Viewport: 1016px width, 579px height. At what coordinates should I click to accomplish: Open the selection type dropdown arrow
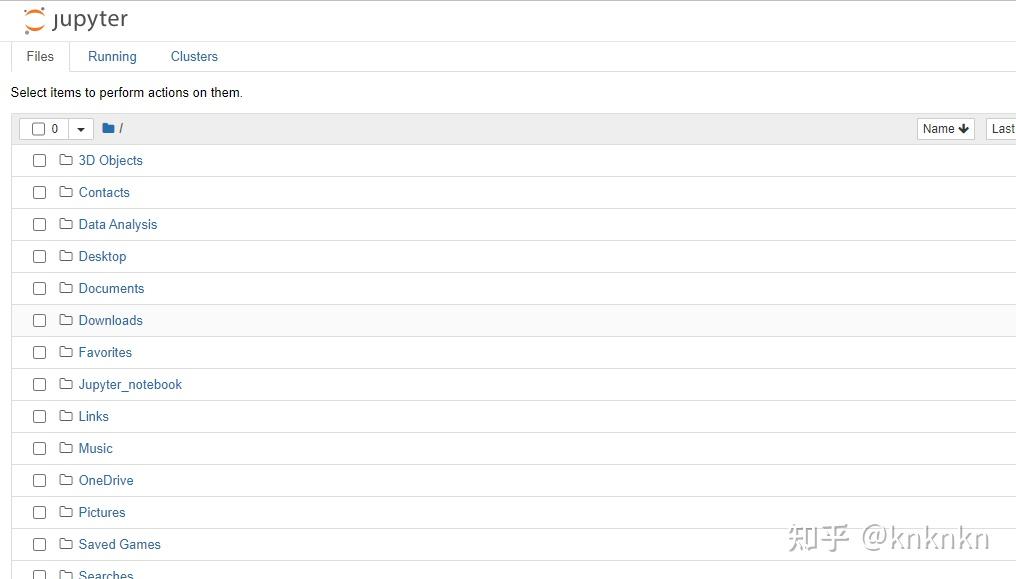click(x=81, y=129)
